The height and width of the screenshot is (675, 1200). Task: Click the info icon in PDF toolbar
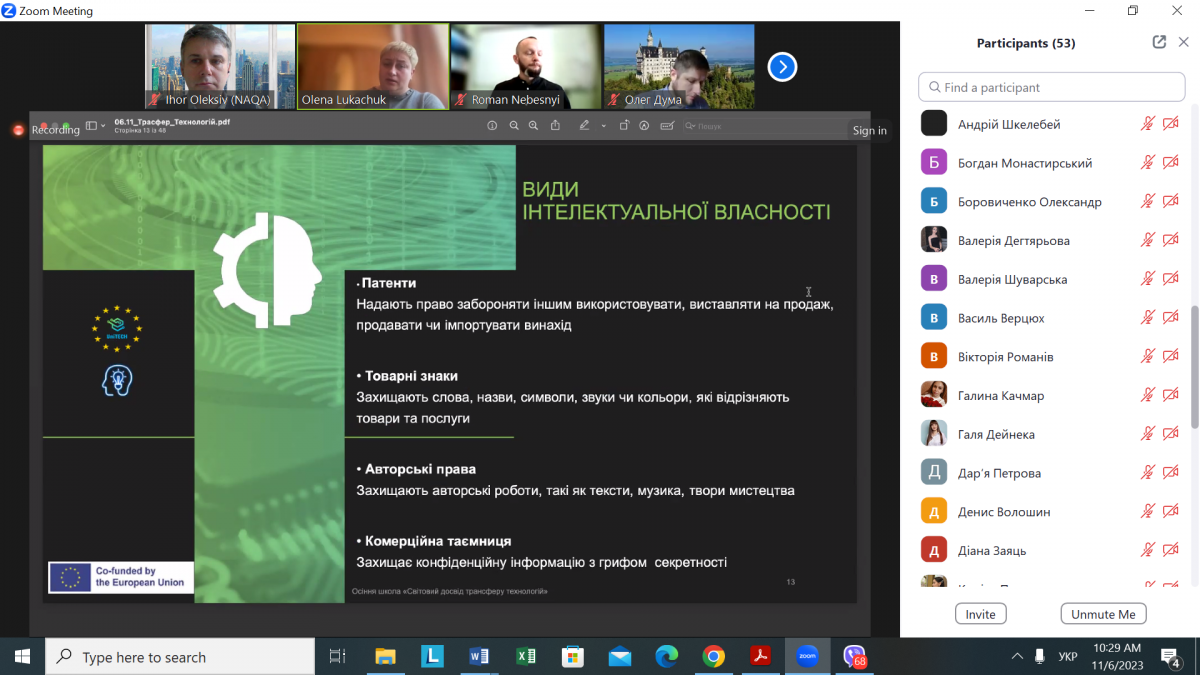point(492,126)
